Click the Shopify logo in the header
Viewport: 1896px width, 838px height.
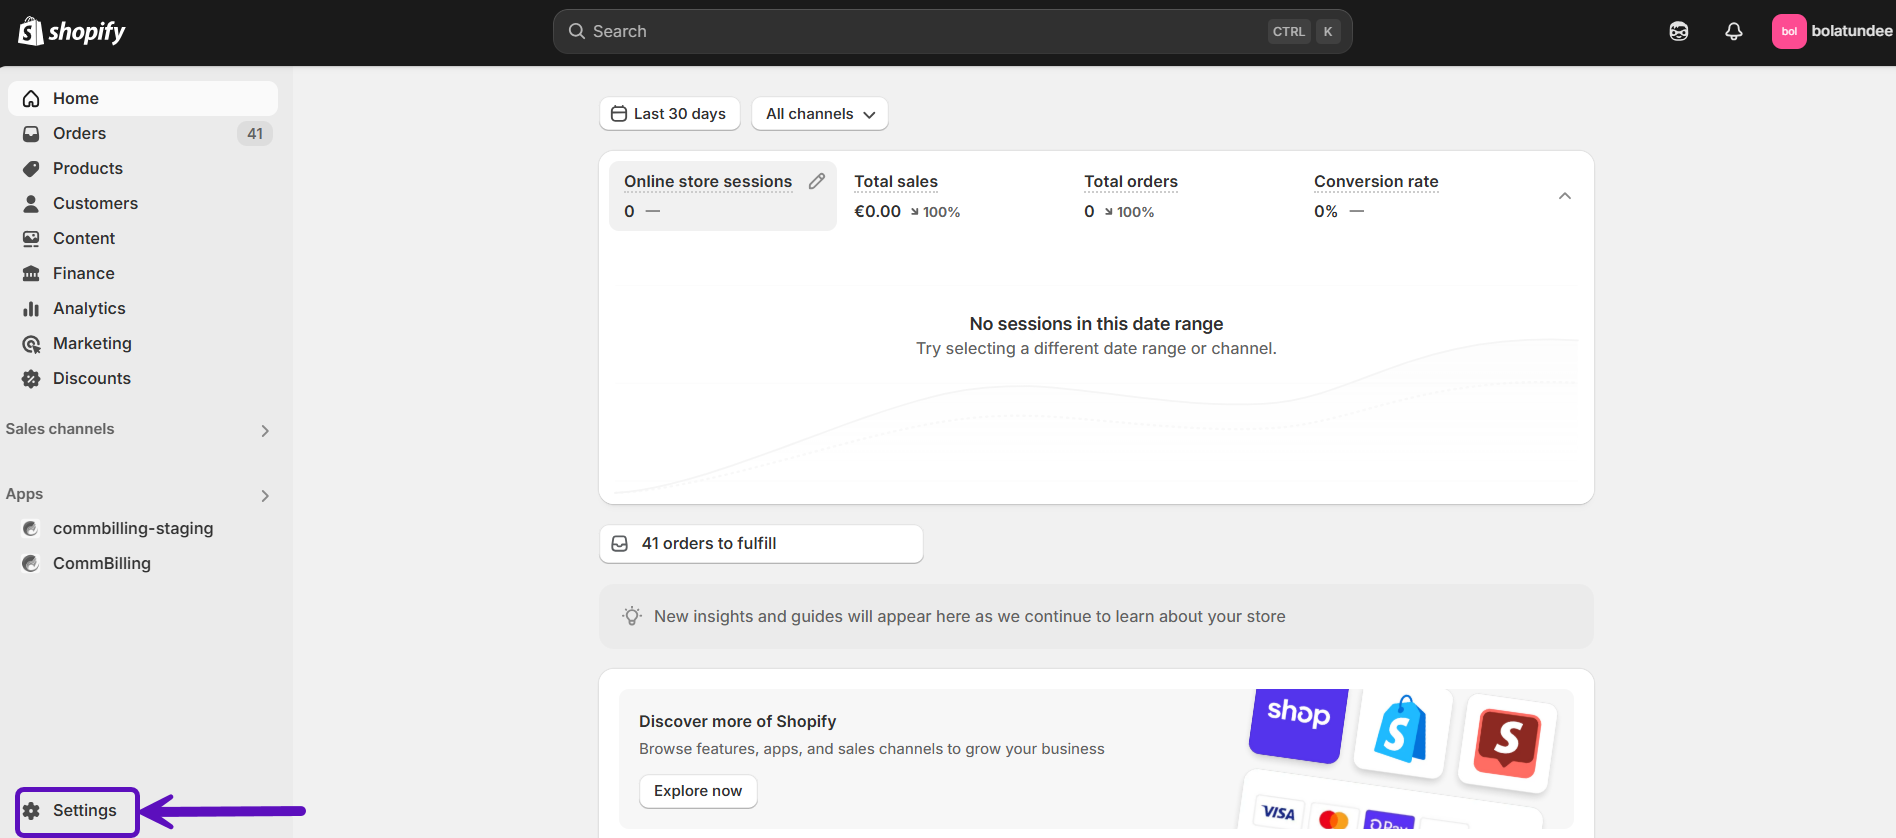72,32
